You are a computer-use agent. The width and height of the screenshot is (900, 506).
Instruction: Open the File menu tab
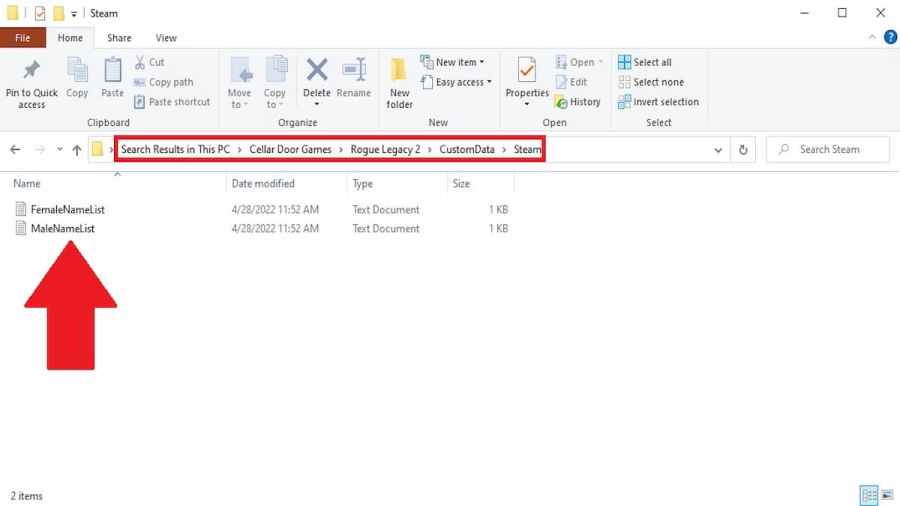(x=22, y=38)
